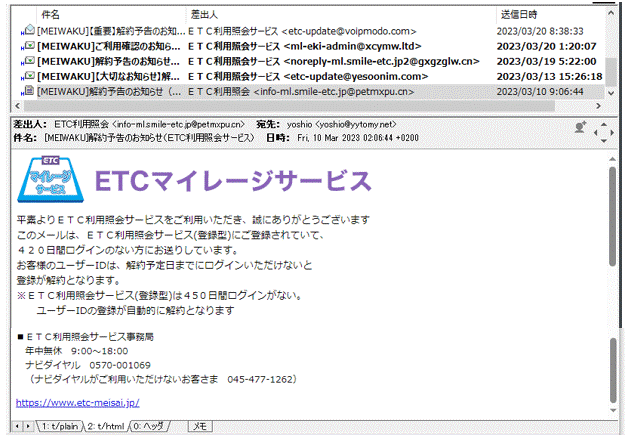Click mail icon of the 2023/03/20 8:38:33 message
The width and height of the screenshot is (630, 438).
click(x=27, y=32)
